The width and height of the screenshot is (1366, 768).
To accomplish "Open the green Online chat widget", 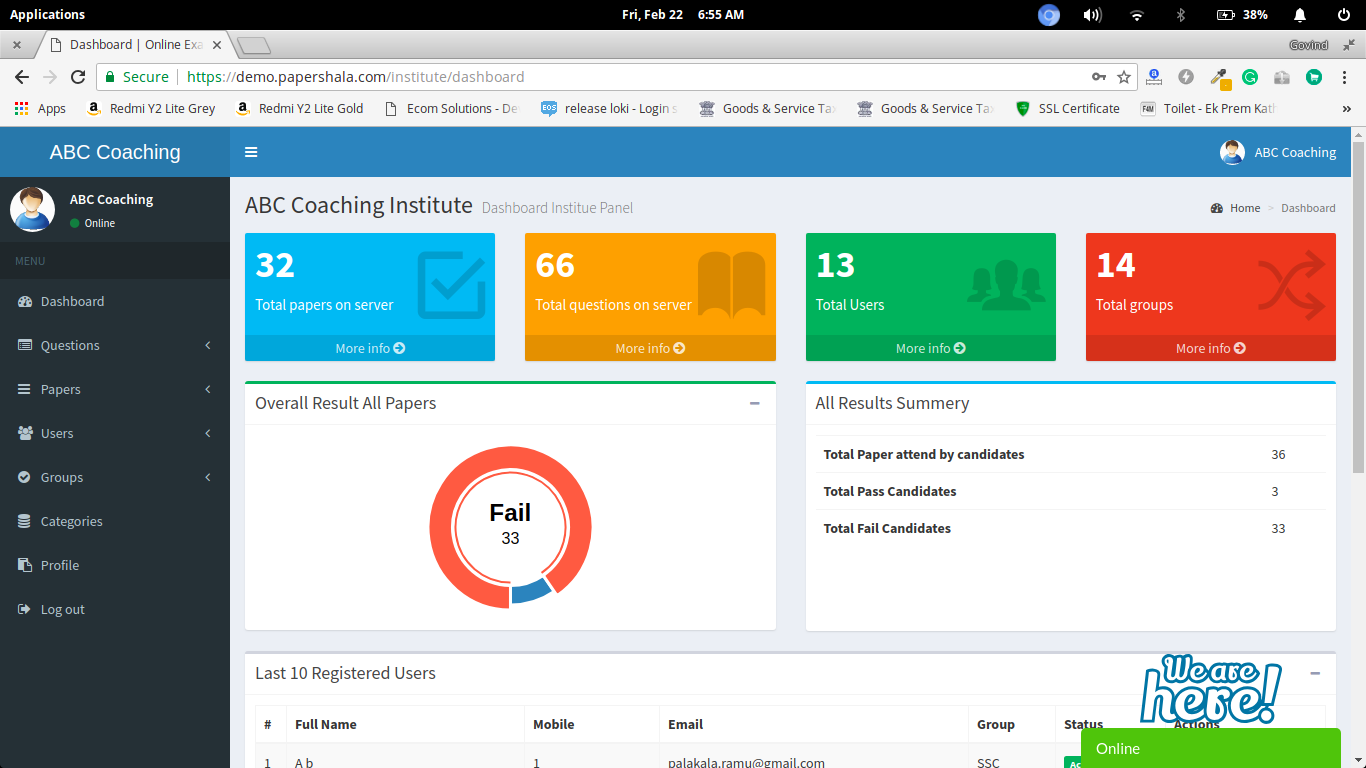I will pos(1211,748).
